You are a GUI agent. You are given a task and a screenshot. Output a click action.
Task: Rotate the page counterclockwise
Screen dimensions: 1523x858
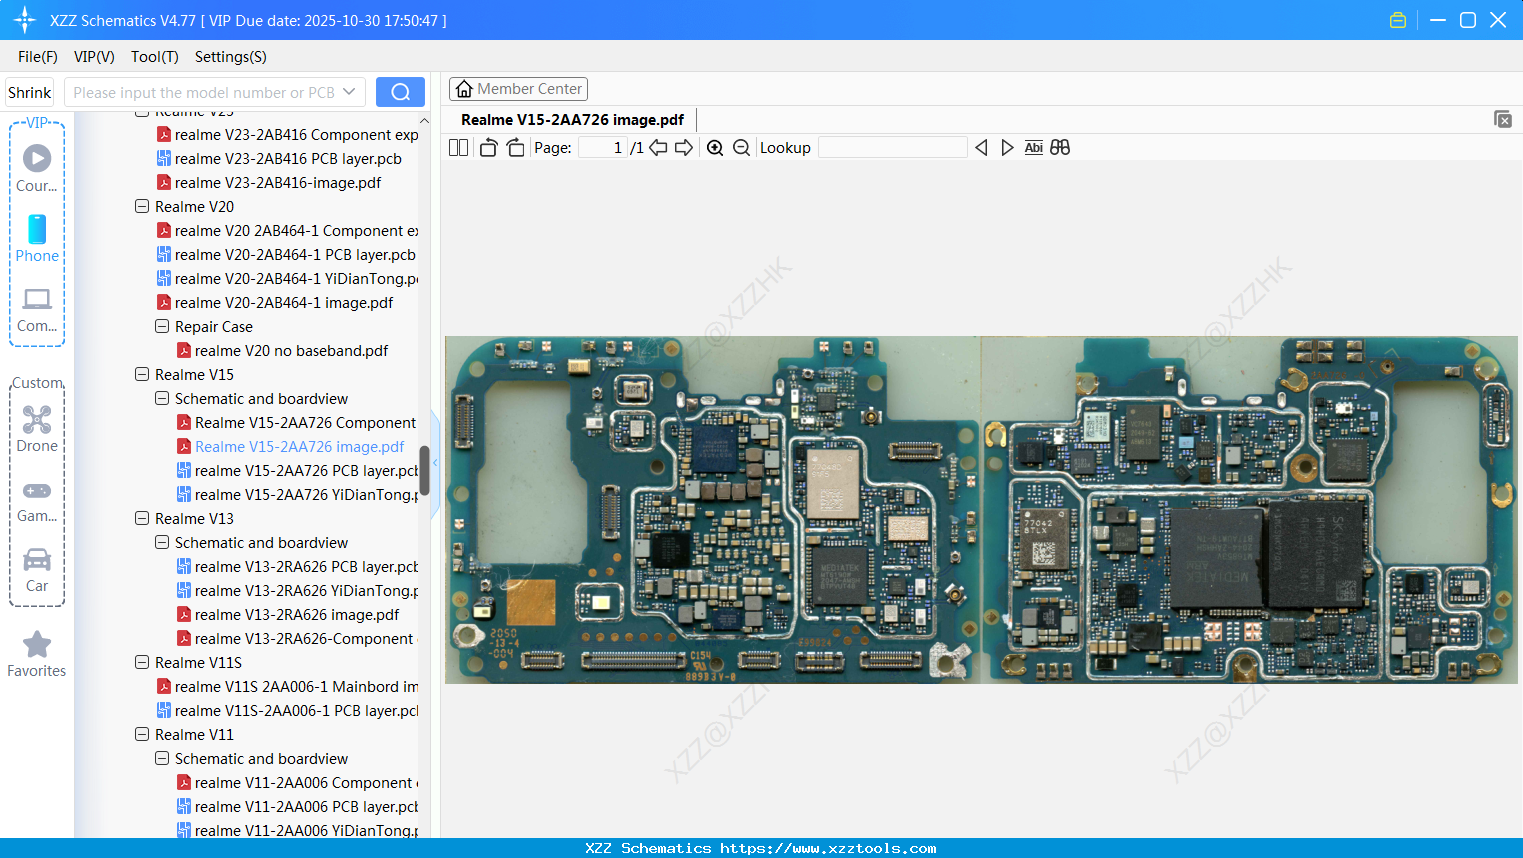[x=488, y=148]
